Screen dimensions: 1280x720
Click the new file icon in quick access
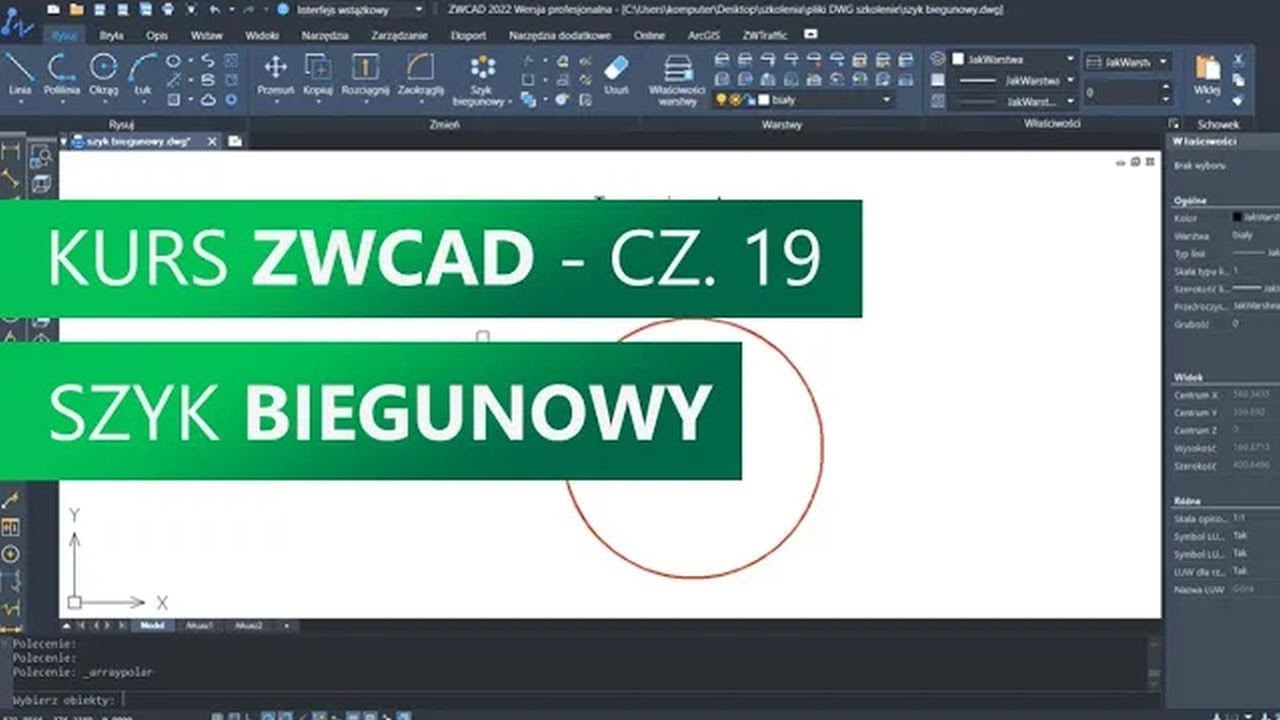click(56, 9)
